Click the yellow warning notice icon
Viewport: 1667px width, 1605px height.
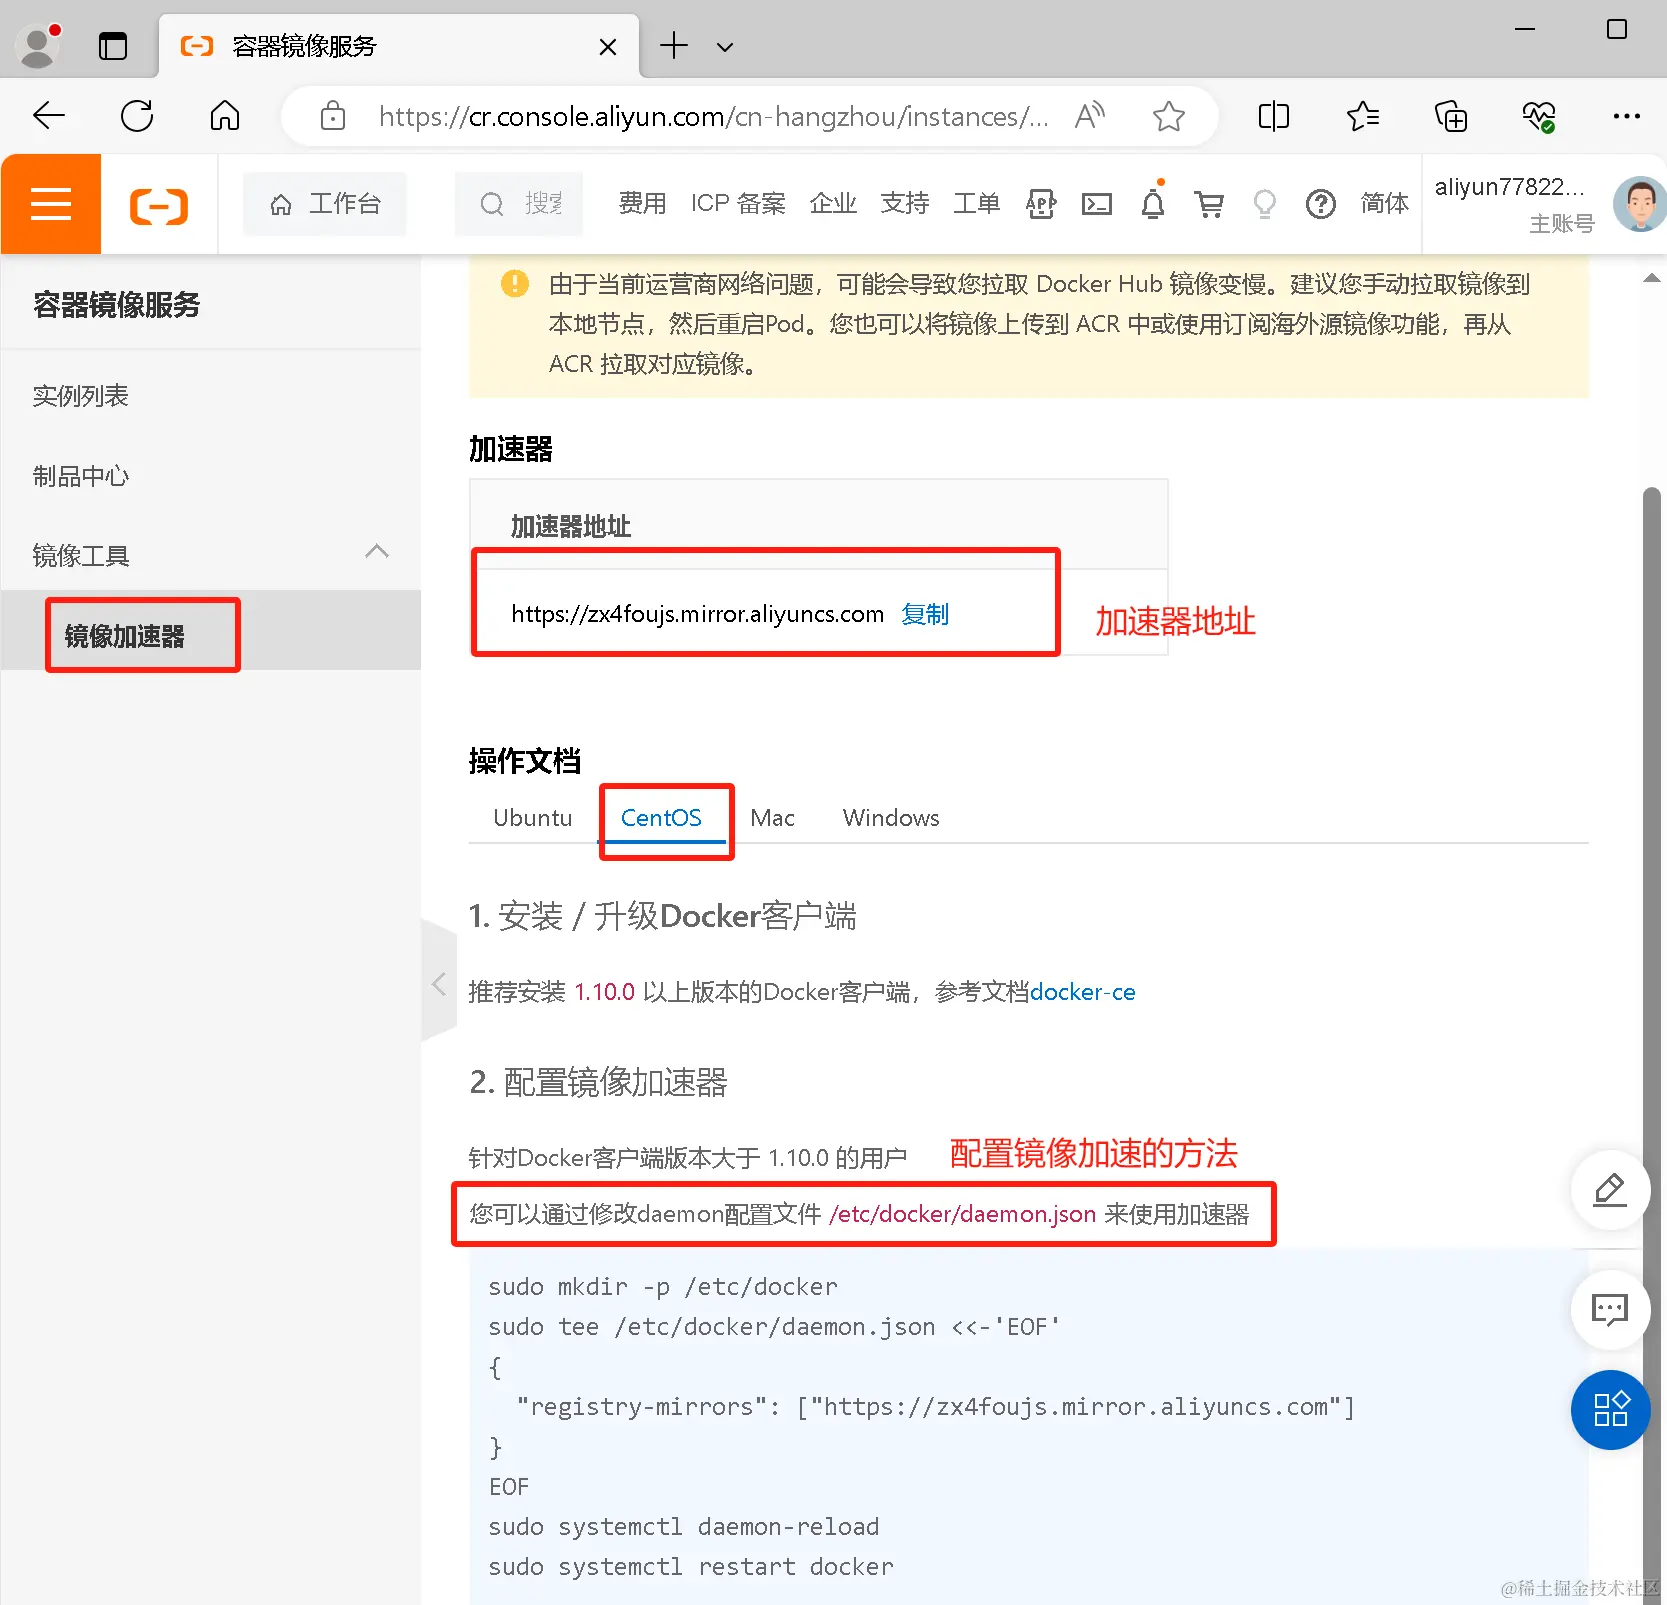515,284
